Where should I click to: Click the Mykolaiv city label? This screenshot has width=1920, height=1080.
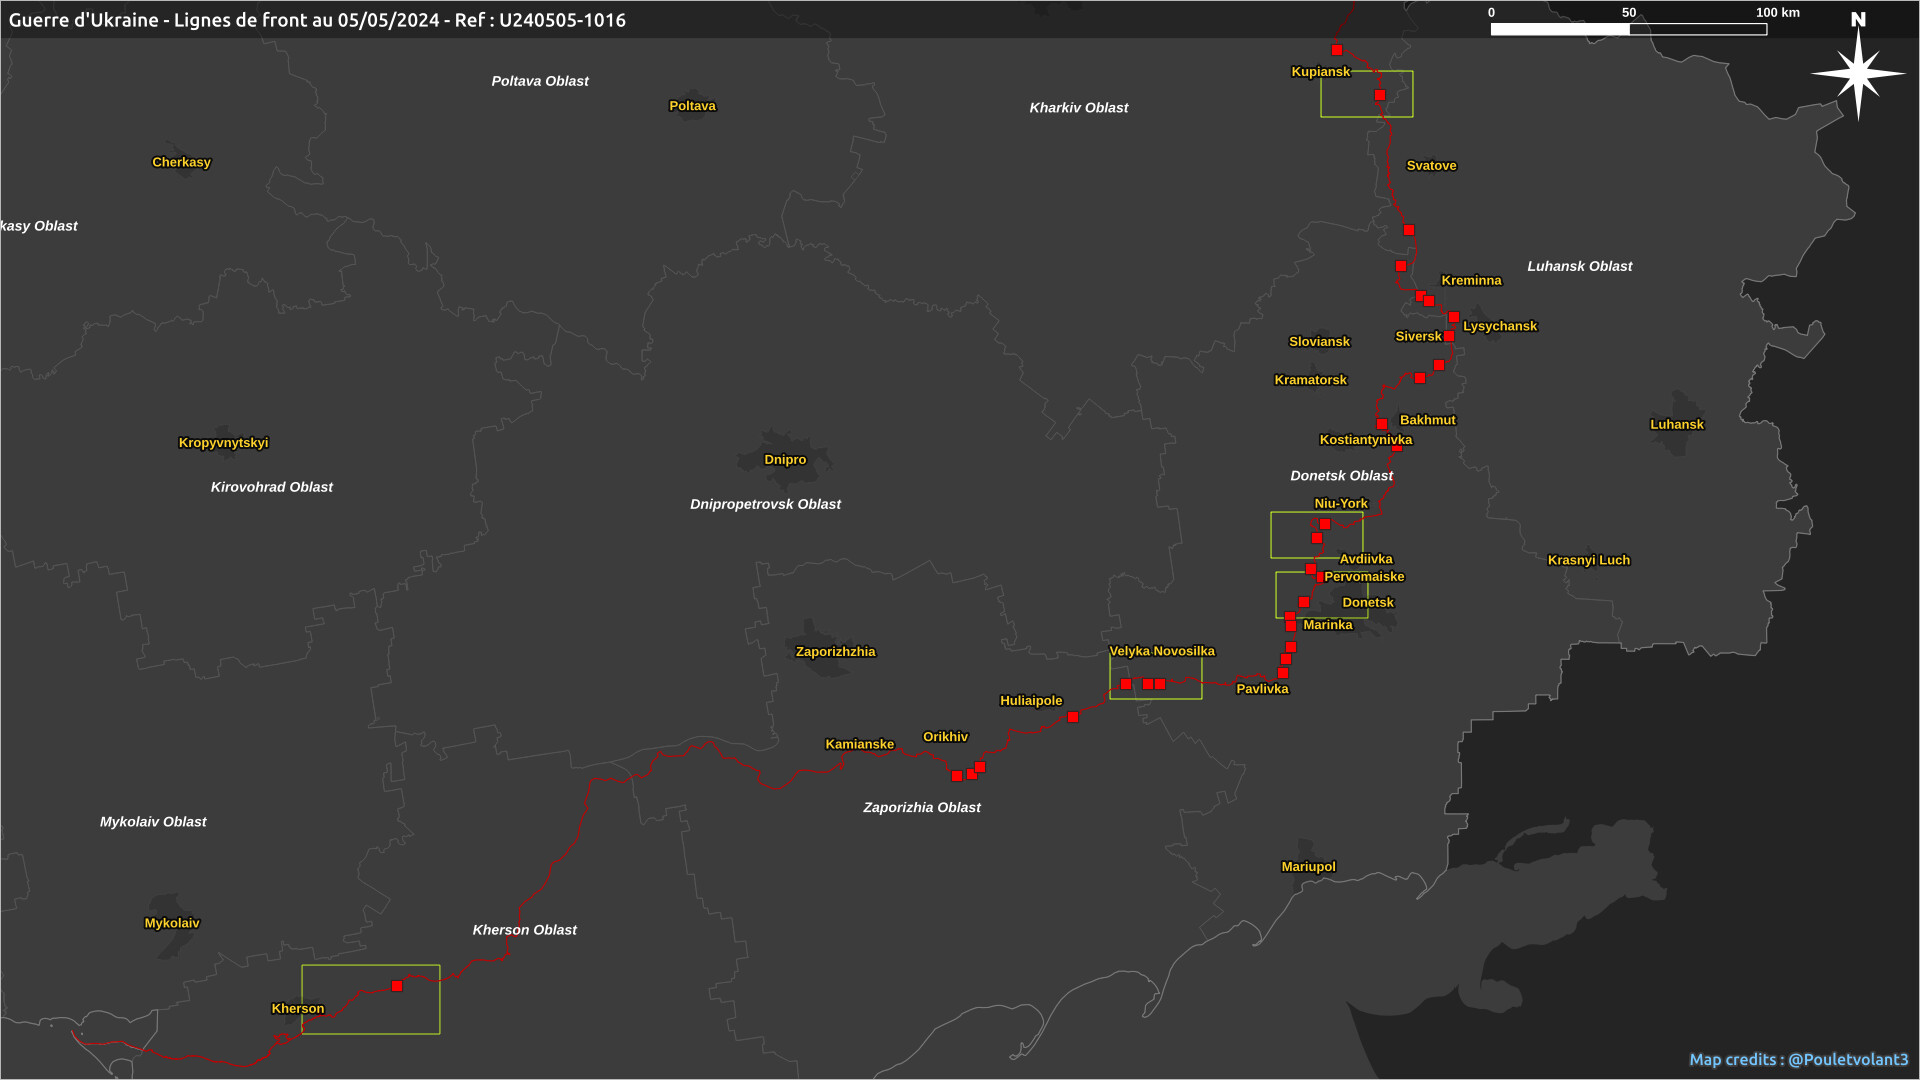pos(172,923)
